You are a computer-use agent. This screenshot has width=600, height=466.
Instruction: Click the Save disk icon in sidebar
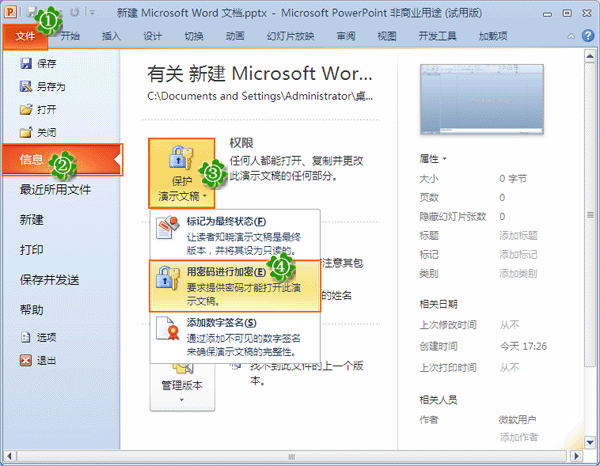coord(26,64)
